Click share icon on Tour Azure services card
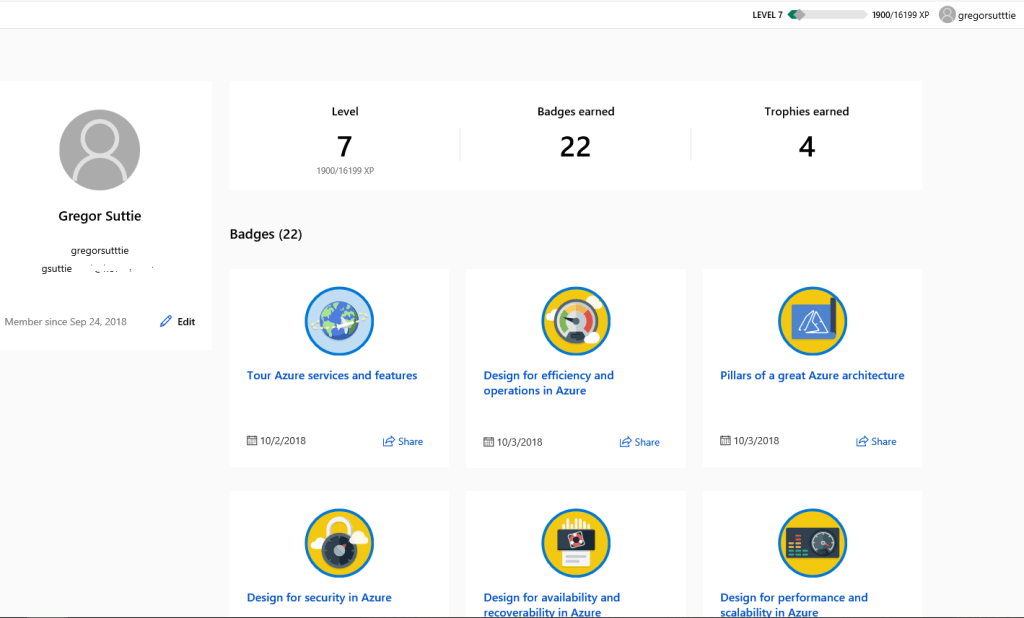Image resolution: width=1024 pixels, height=618 pixels. [389, 441]
